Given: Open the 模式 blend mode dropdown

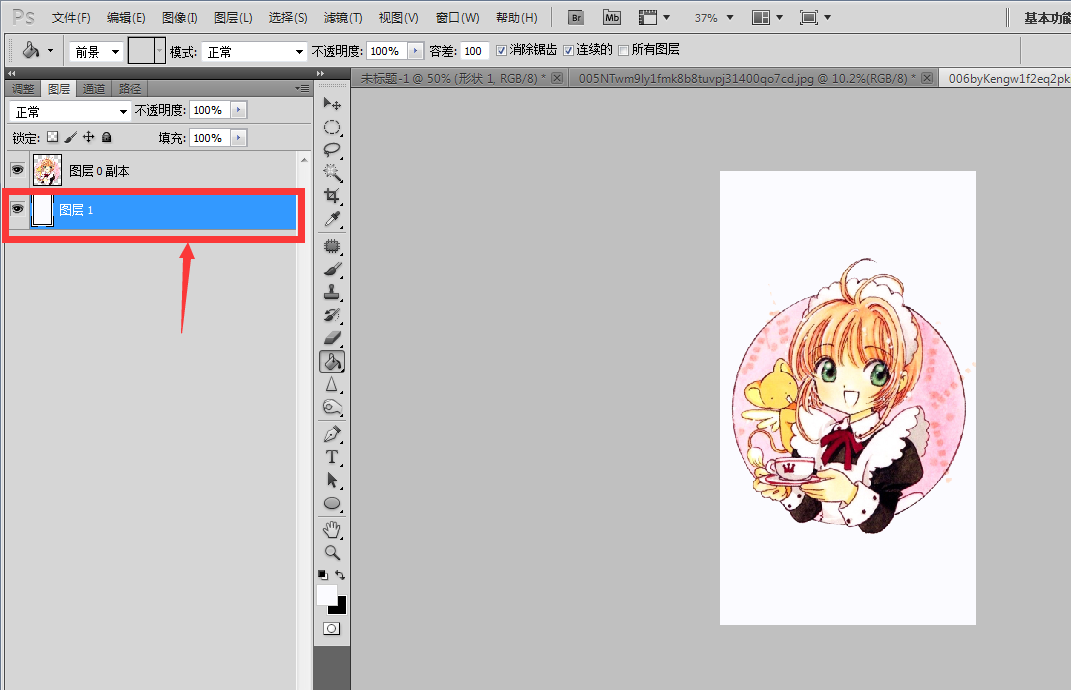Looking at the screenshot, I should click(x=254, y=52).
